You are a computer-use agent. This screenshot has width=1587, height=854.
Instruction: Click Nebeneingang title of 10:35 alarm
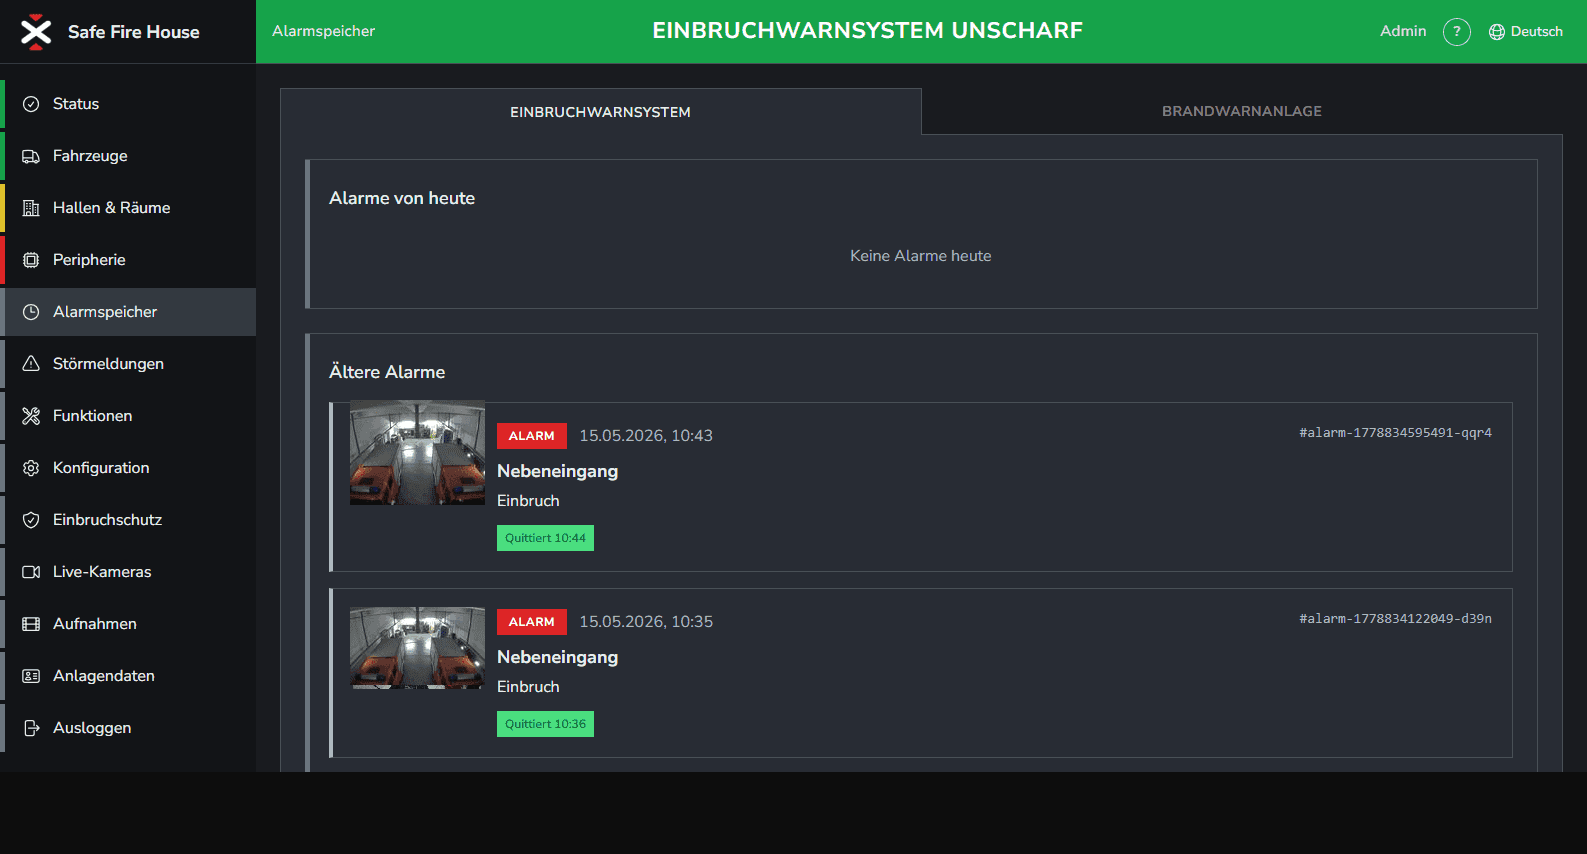[x=557, y=657]
